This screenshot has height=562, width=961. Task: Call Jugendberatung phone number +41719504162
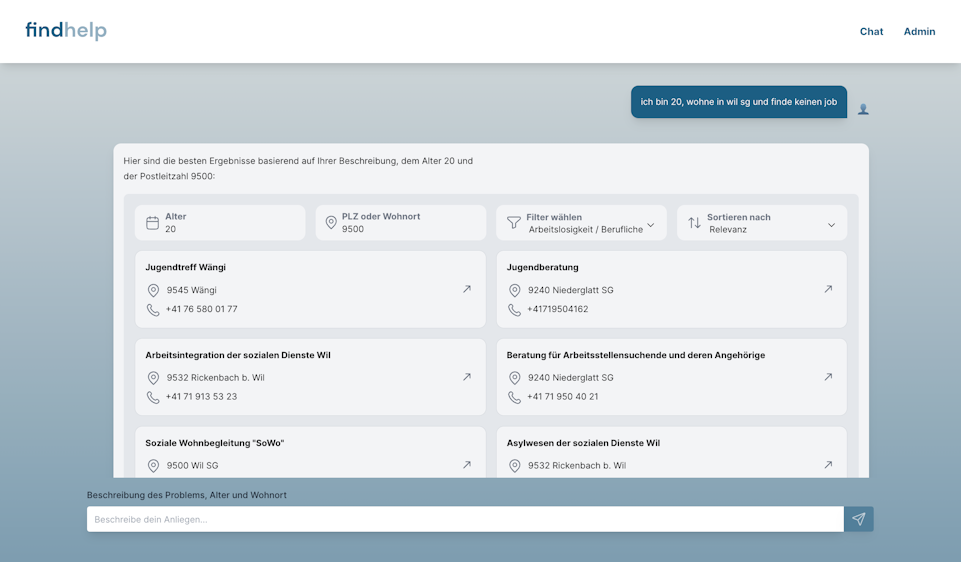[x=557, y=309]
